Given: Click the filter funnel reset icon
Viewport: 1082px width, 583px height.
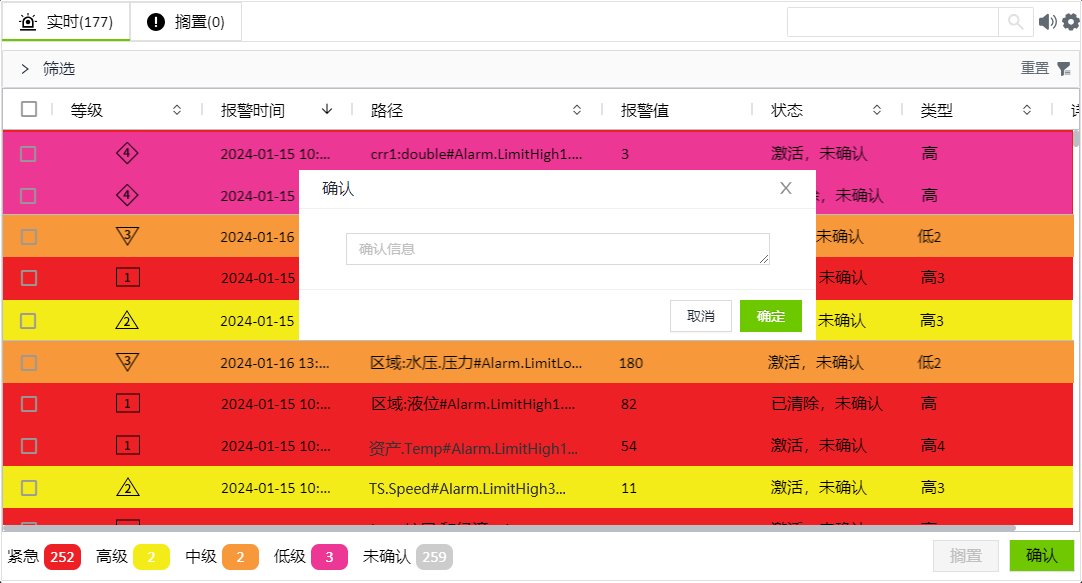Looking at the screenshot, I should [1064, 69].
